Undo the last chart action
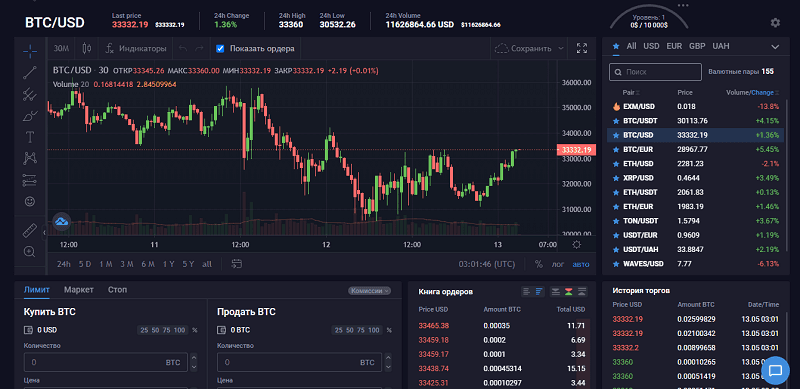 pos(183,48)
